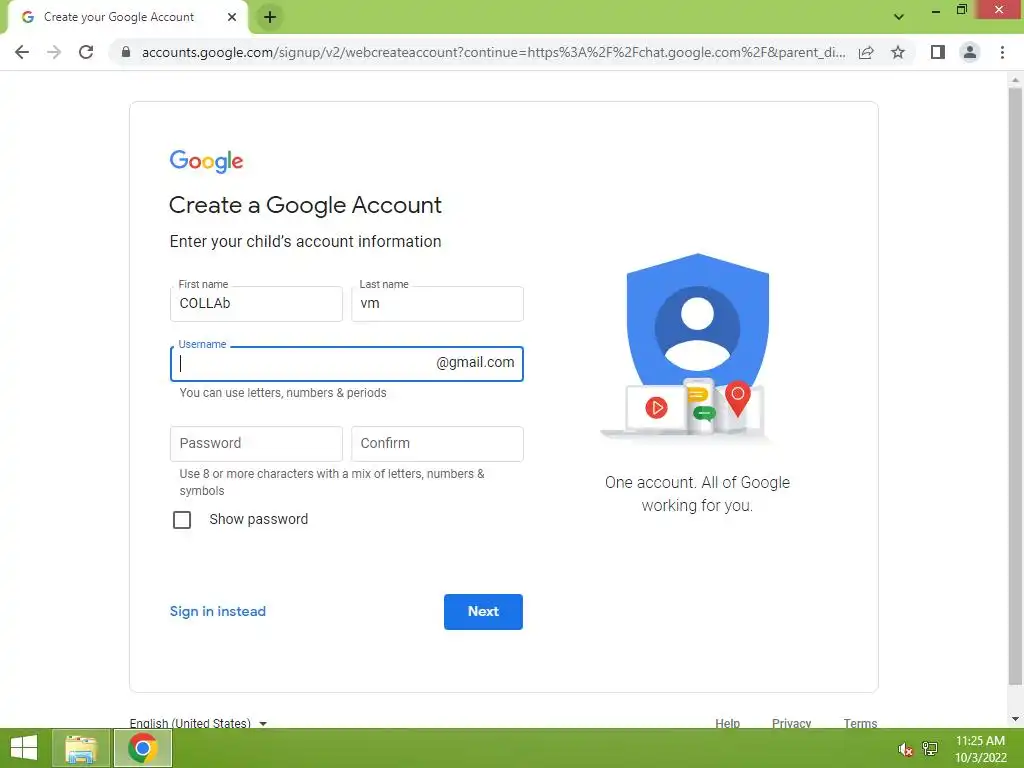Bookmark this page with the star icon
Viewport: 1024px width, 768px height.
click(x=898, y=52)
